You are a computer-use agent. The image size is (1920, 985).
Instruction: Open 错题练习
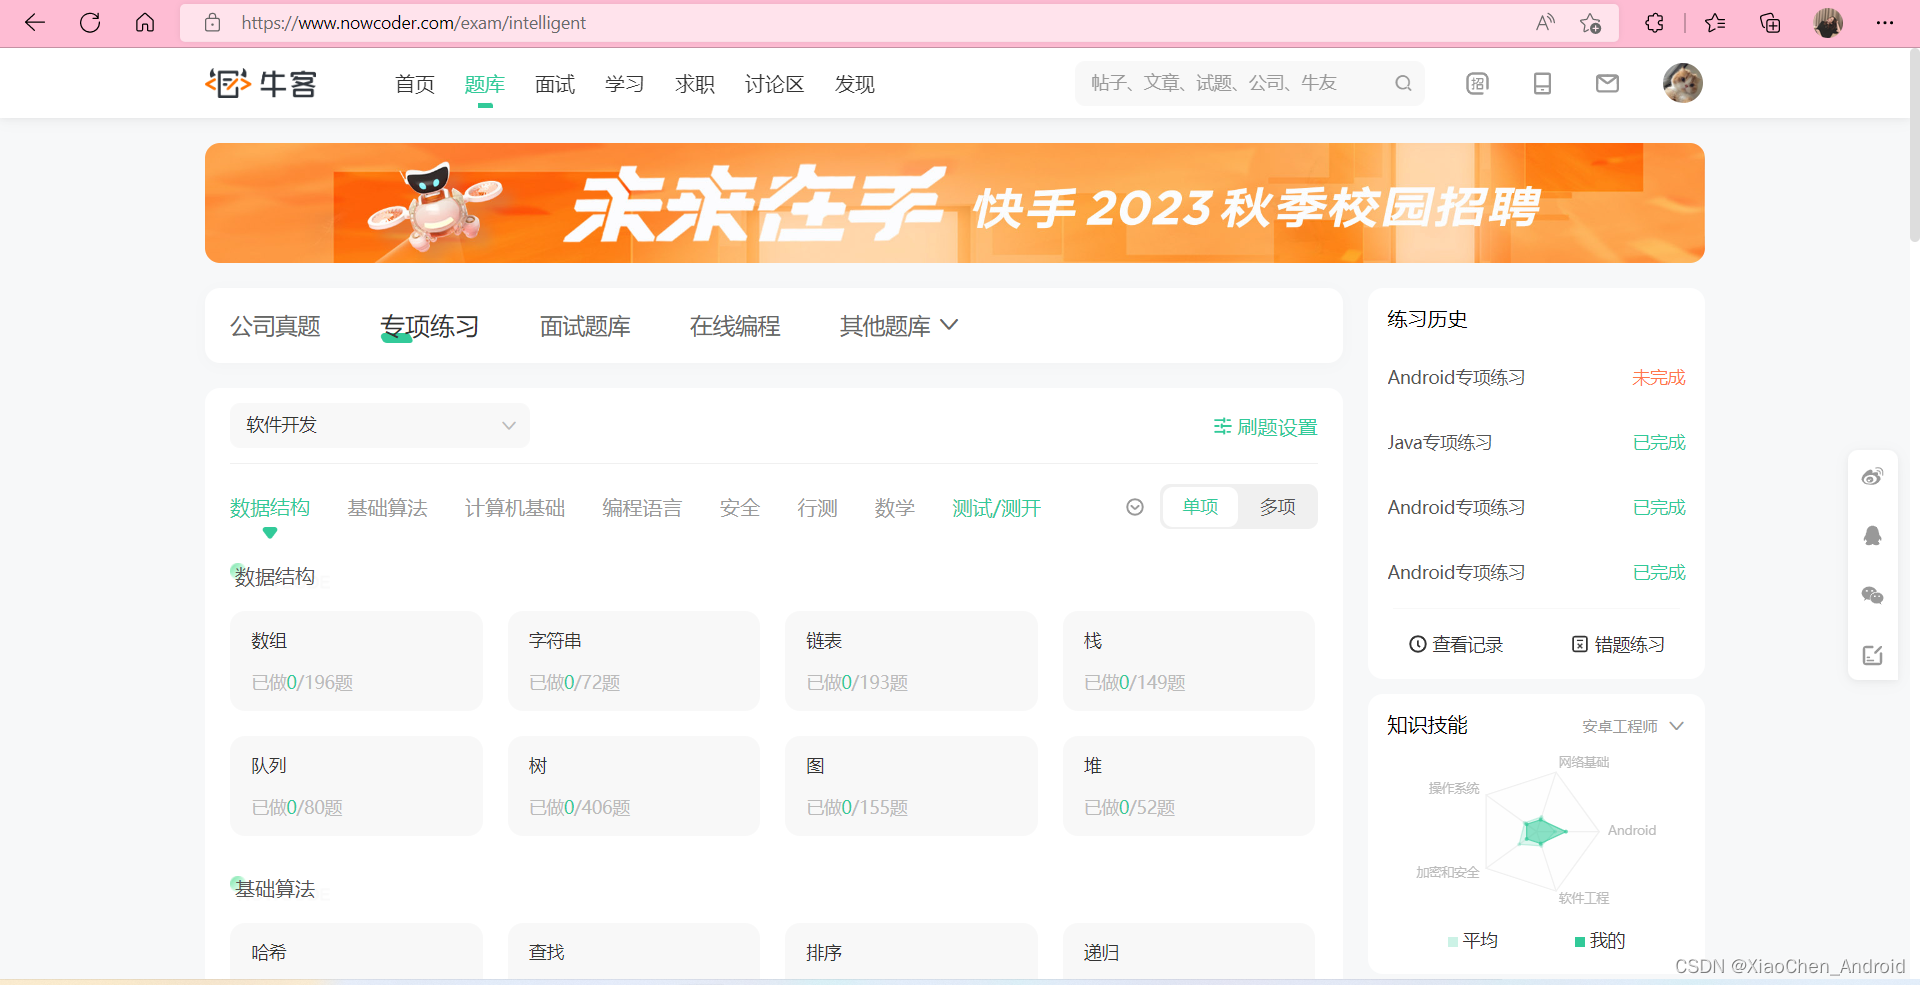click(1618, 645)
